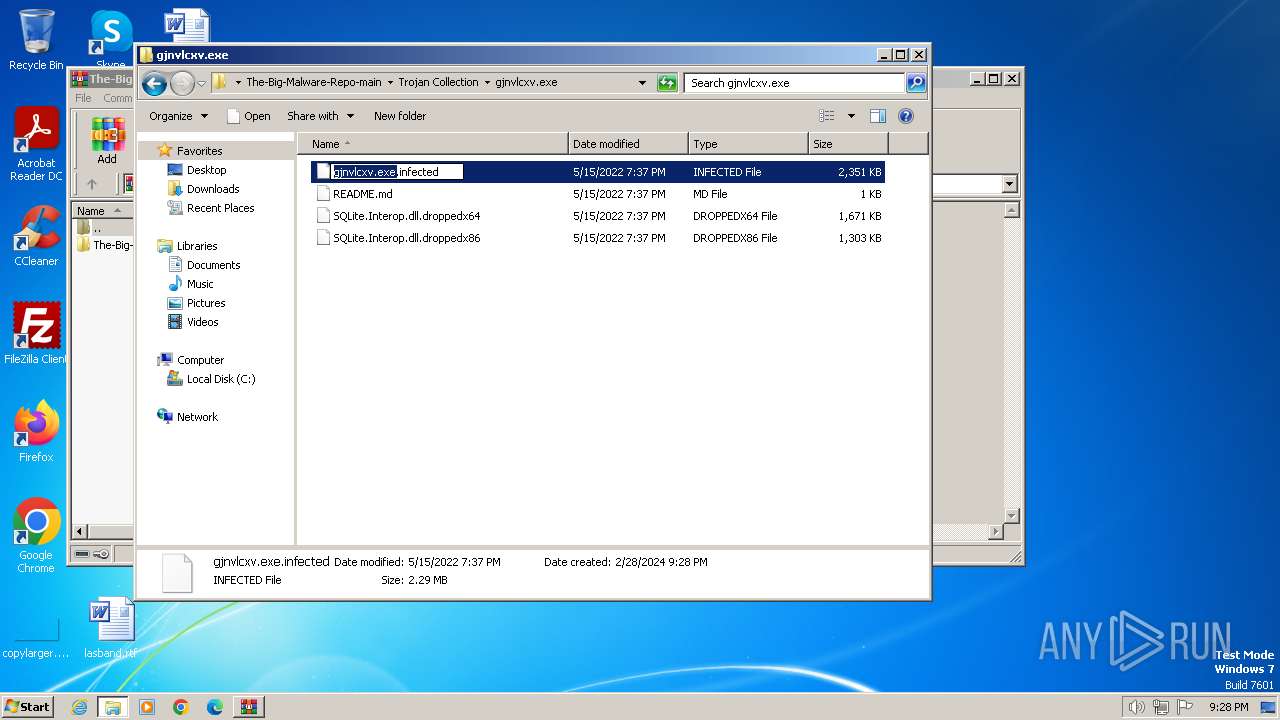The width and height of the screenshot is (1280, 720).
Task: Sort by the Name column header
Action: pos(432,144)
